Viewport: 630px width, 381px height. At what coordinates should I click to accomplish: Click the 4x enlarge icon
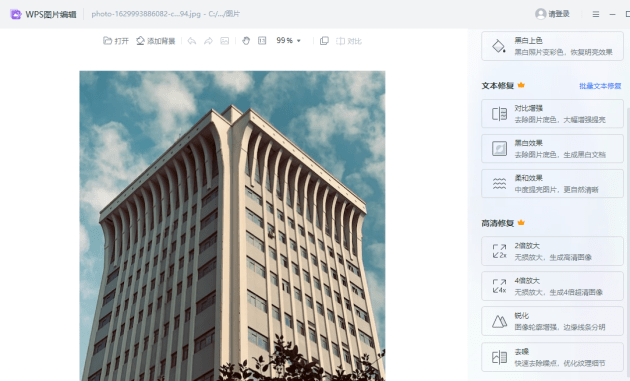click(x=499, y=286)
